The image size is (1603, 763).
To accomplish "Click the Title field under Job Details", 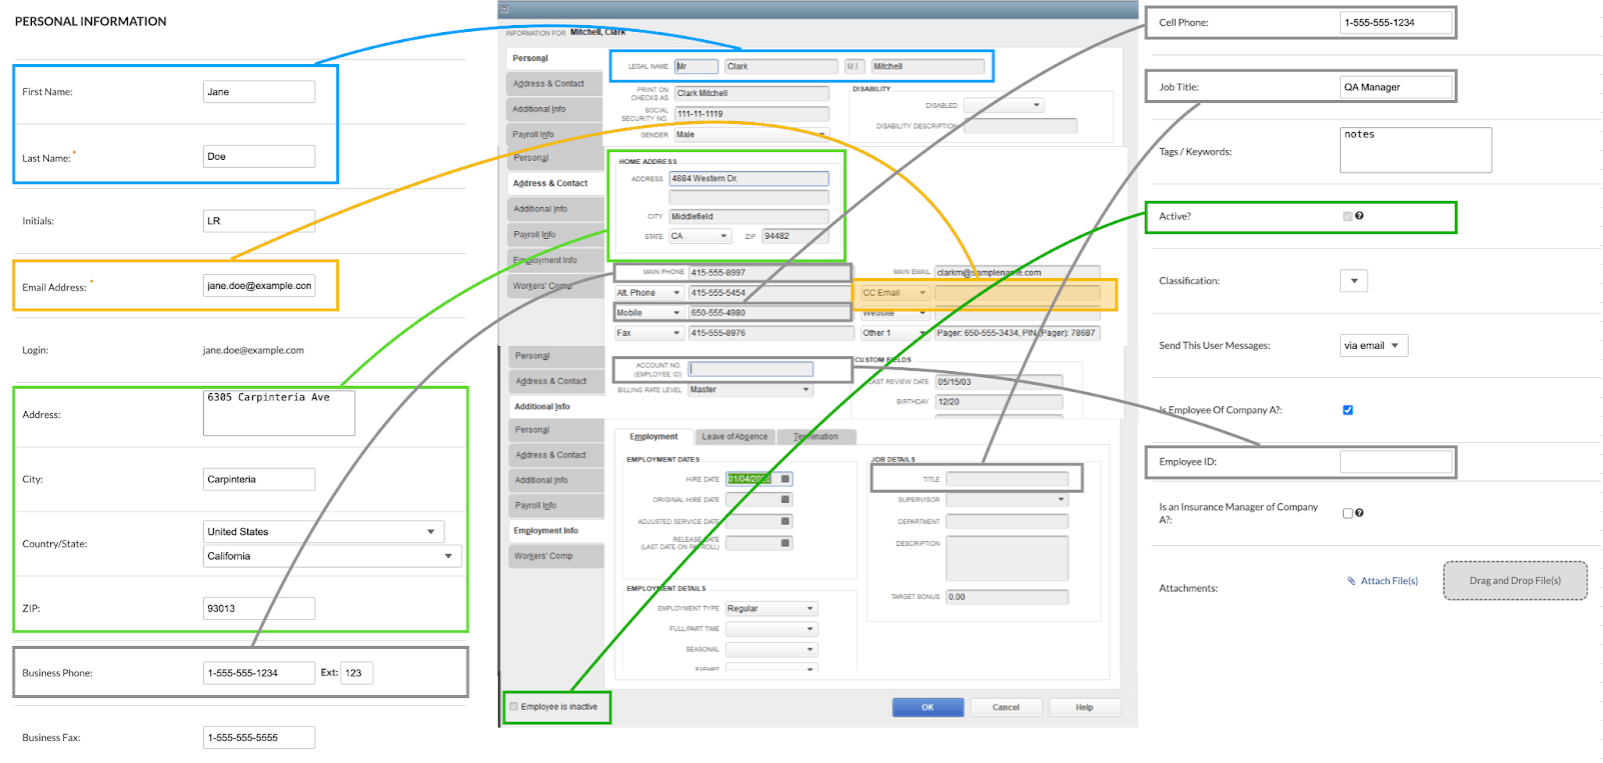I will click(1007, 479).
